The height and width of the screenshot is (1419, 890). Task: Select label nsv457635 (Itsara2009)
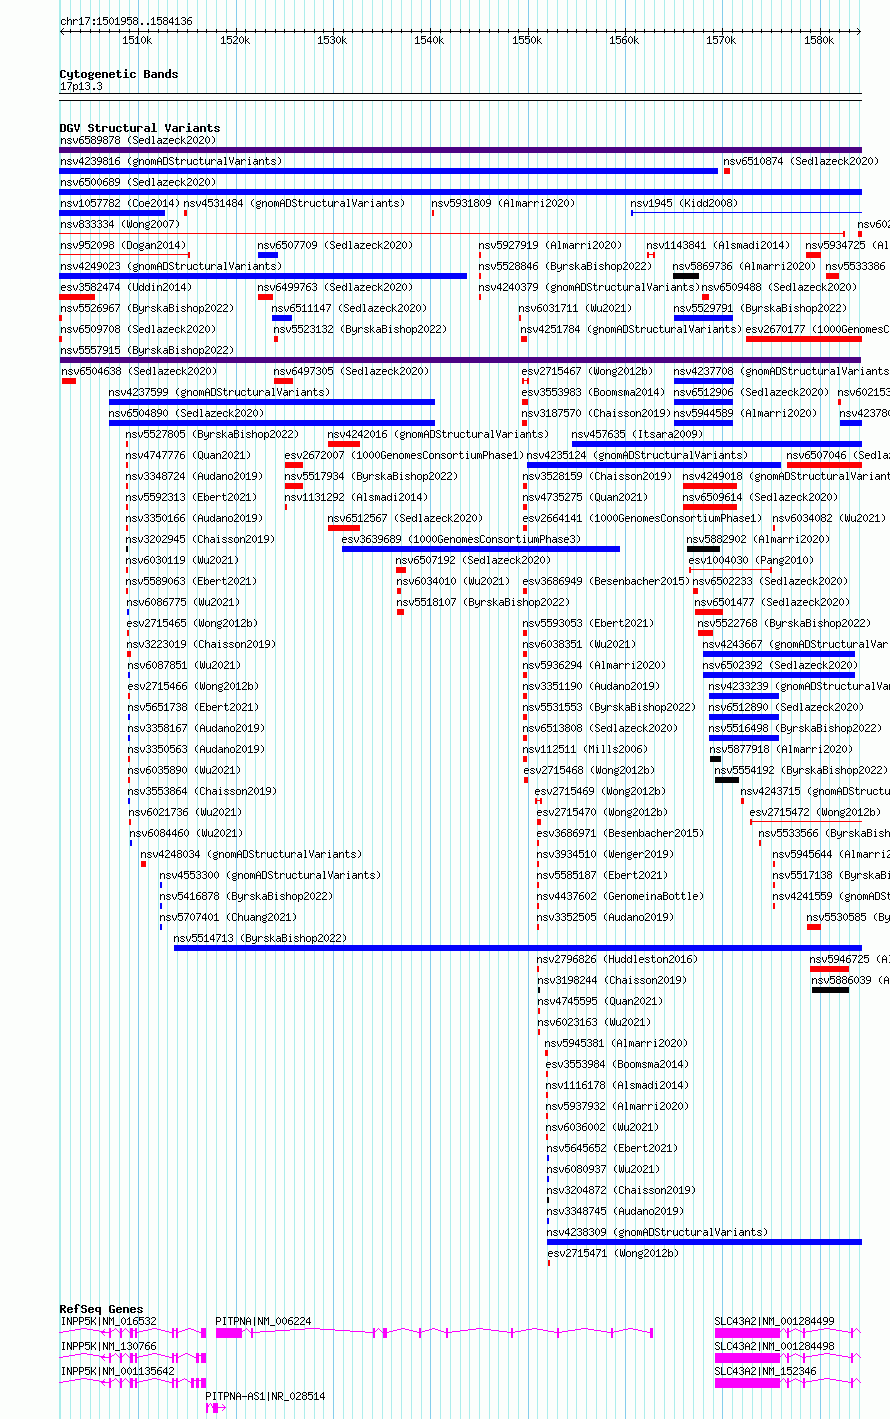[638, 434]
